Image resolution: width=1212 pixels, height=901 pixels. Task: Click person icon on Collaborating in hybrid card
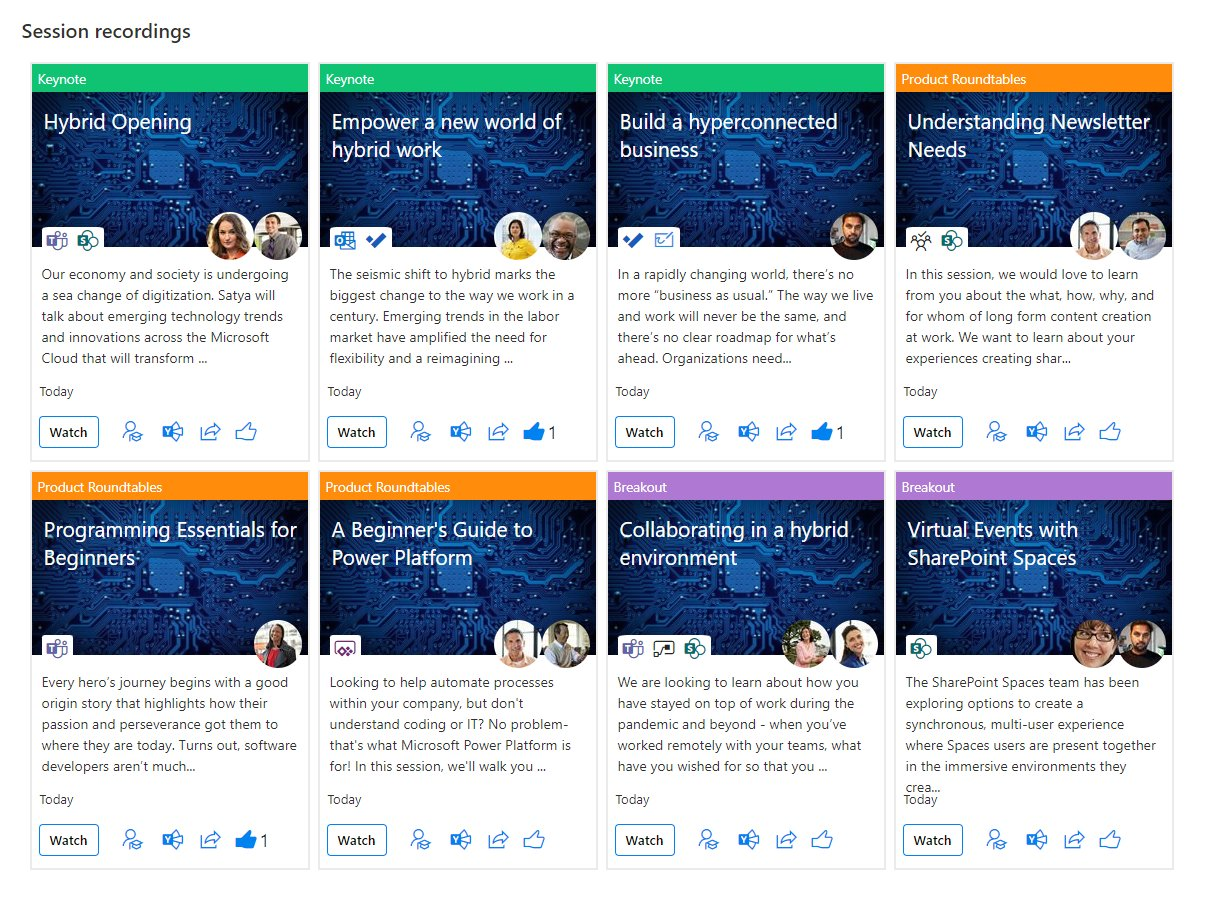[709, 840]
